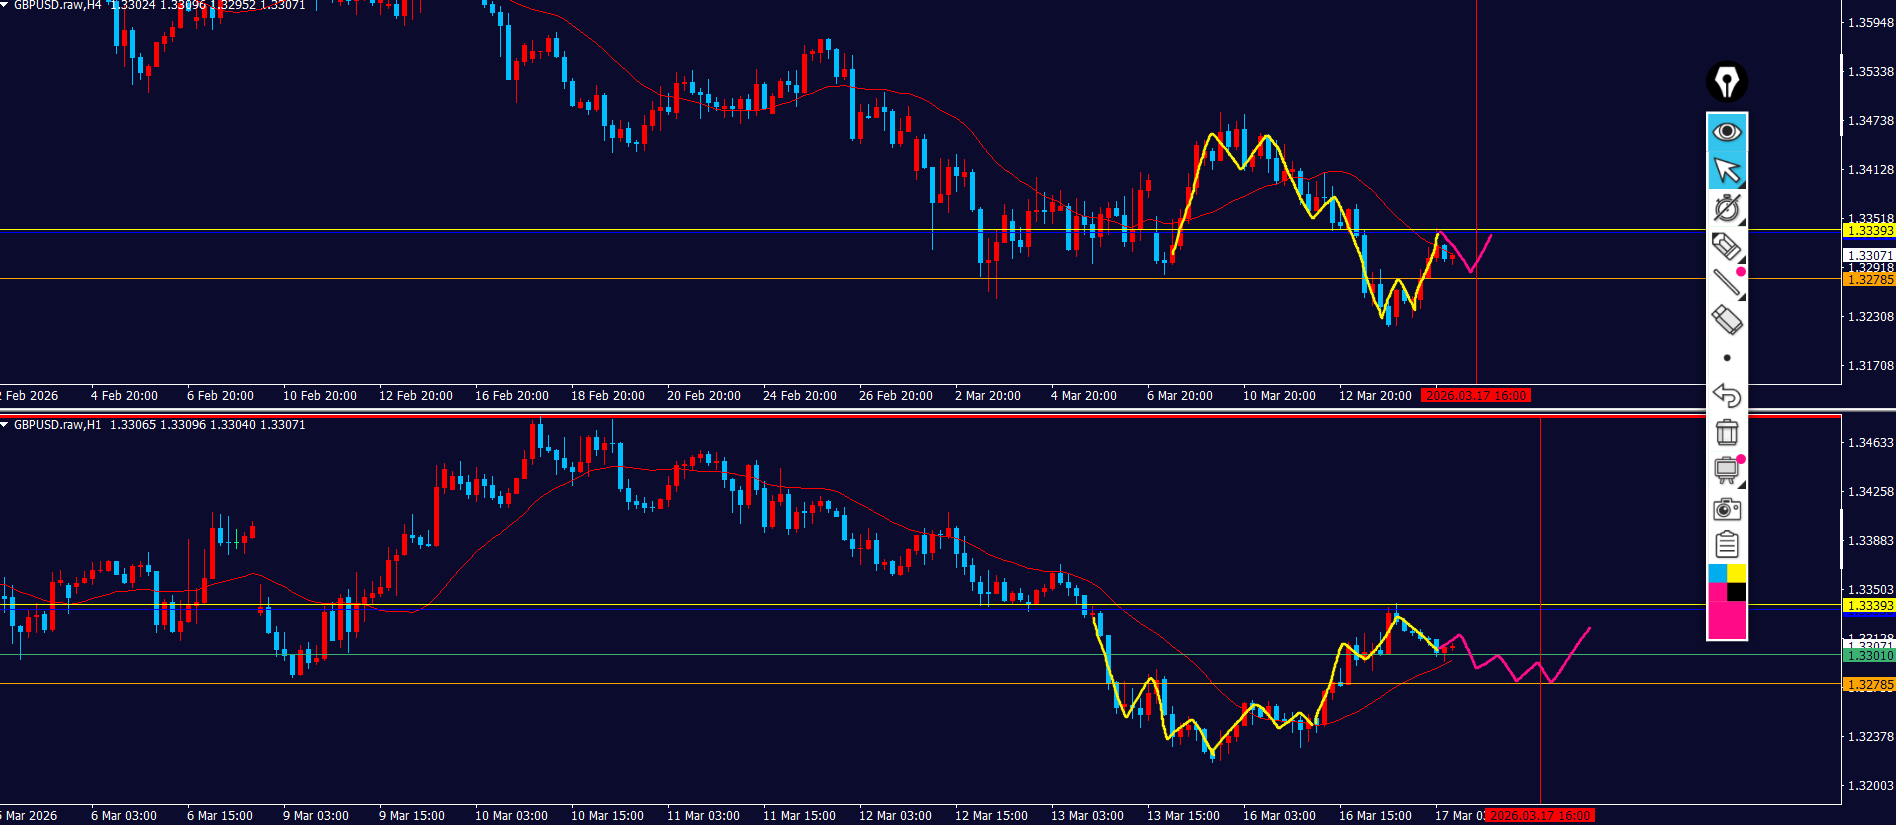This screenshot has height=825, width=1896.
Task: Click the crossed-out stopwatch icon
Action: tap(1726, 208)
